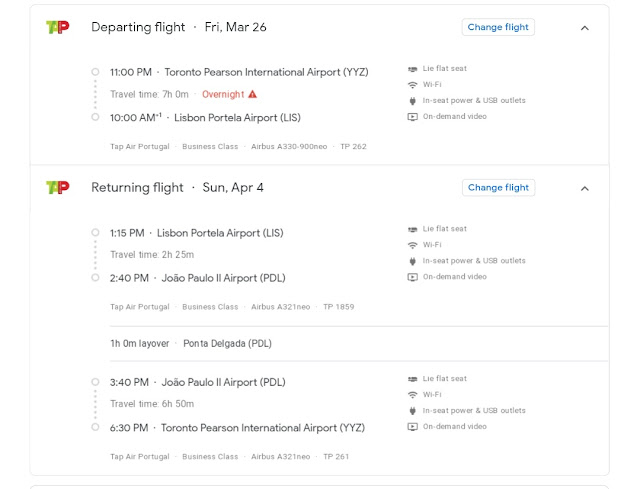Click the Overnight label in departing flight
640x489 pixels.
point(222,94)
